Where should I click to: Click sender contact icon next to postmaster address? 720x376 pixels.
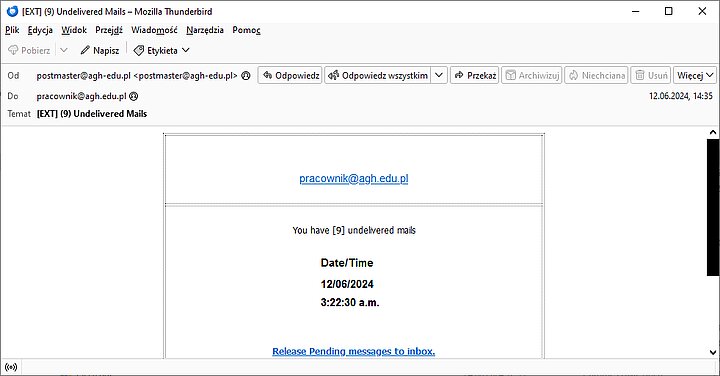point(246,76)
